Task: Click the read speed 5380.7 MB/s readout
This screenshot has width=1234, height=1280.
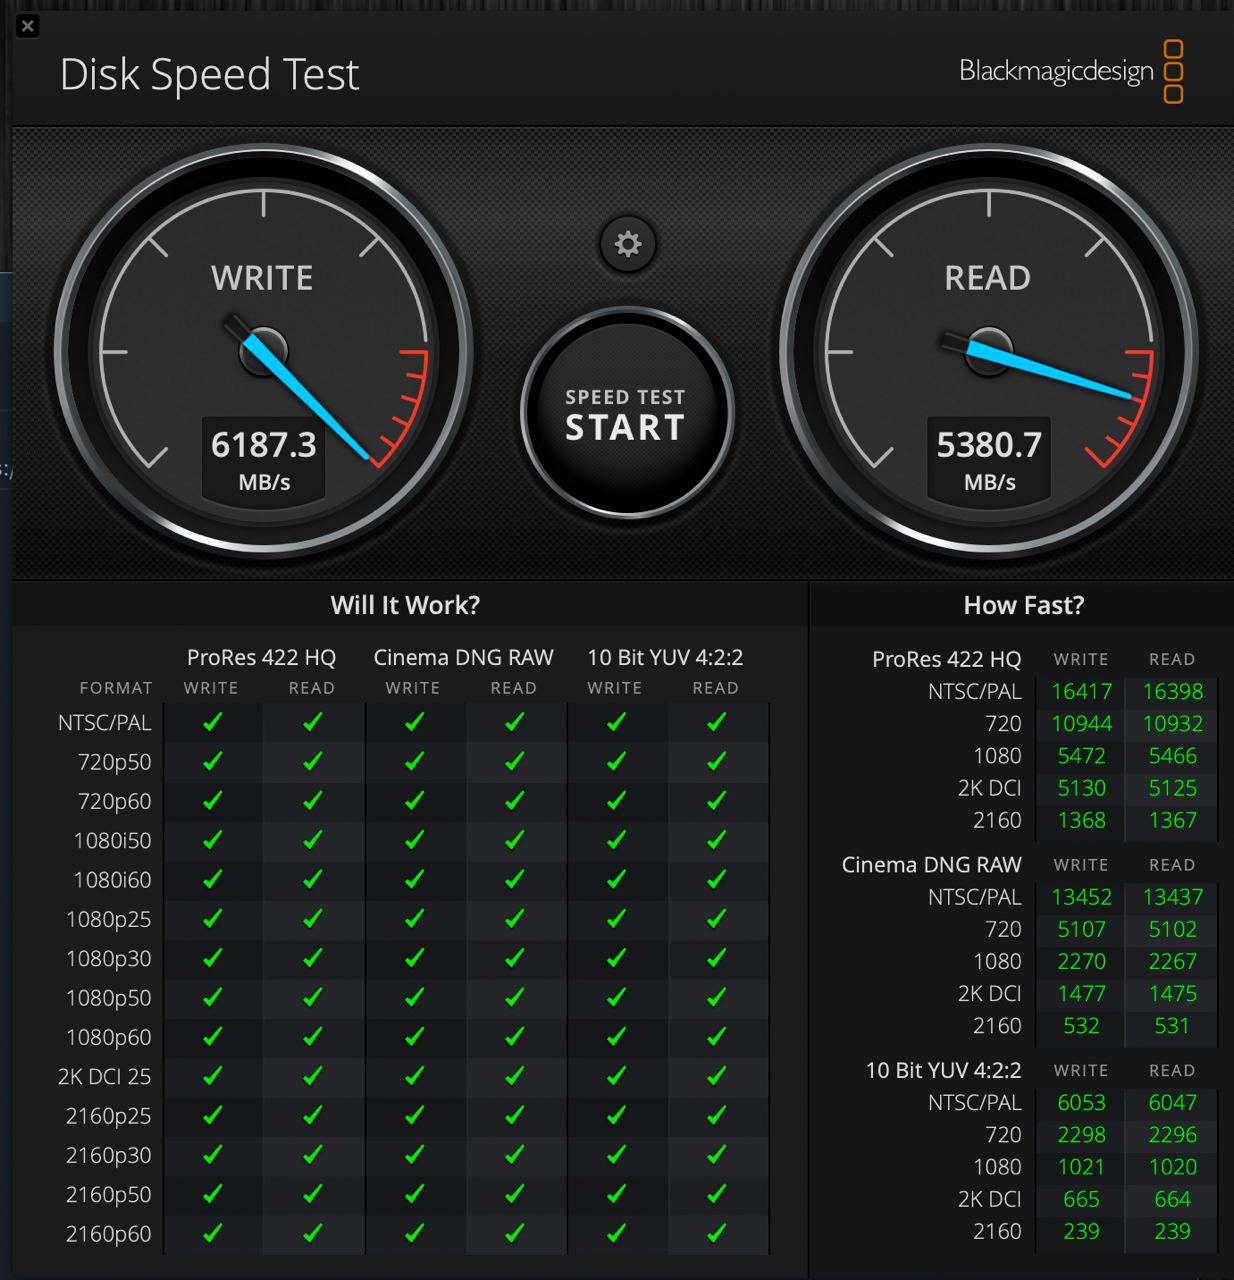Action: click(x=989, y=459)
